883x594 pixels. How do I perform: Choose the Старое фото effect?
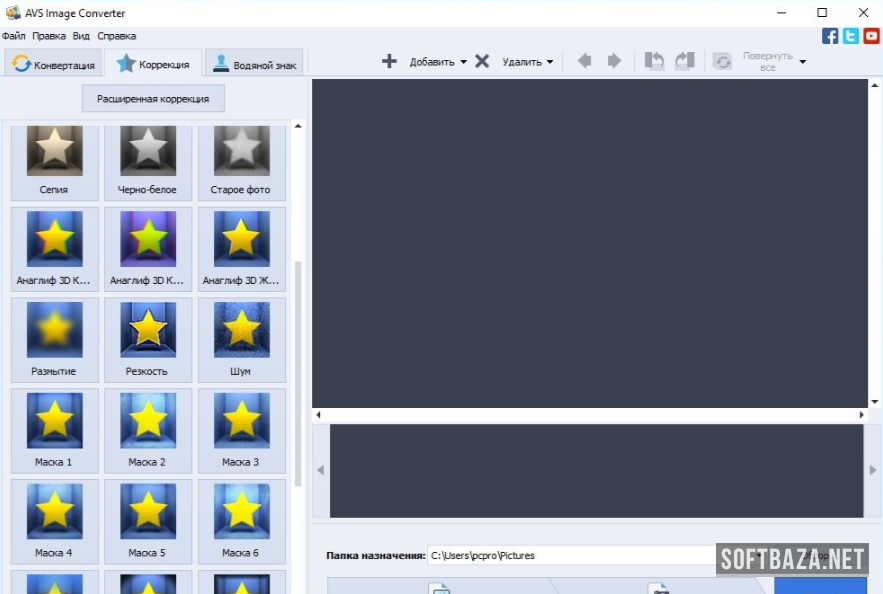(241, 161)
